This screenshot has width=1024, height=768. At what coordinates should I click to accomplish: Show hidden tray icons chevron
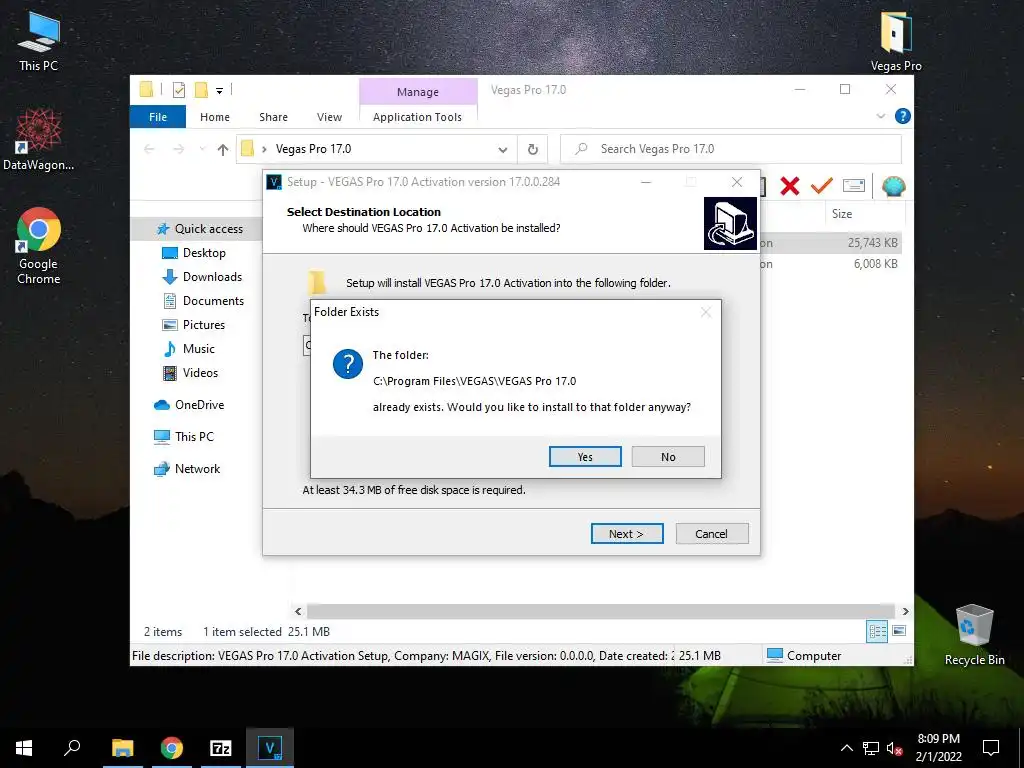[x=846, y=748]
